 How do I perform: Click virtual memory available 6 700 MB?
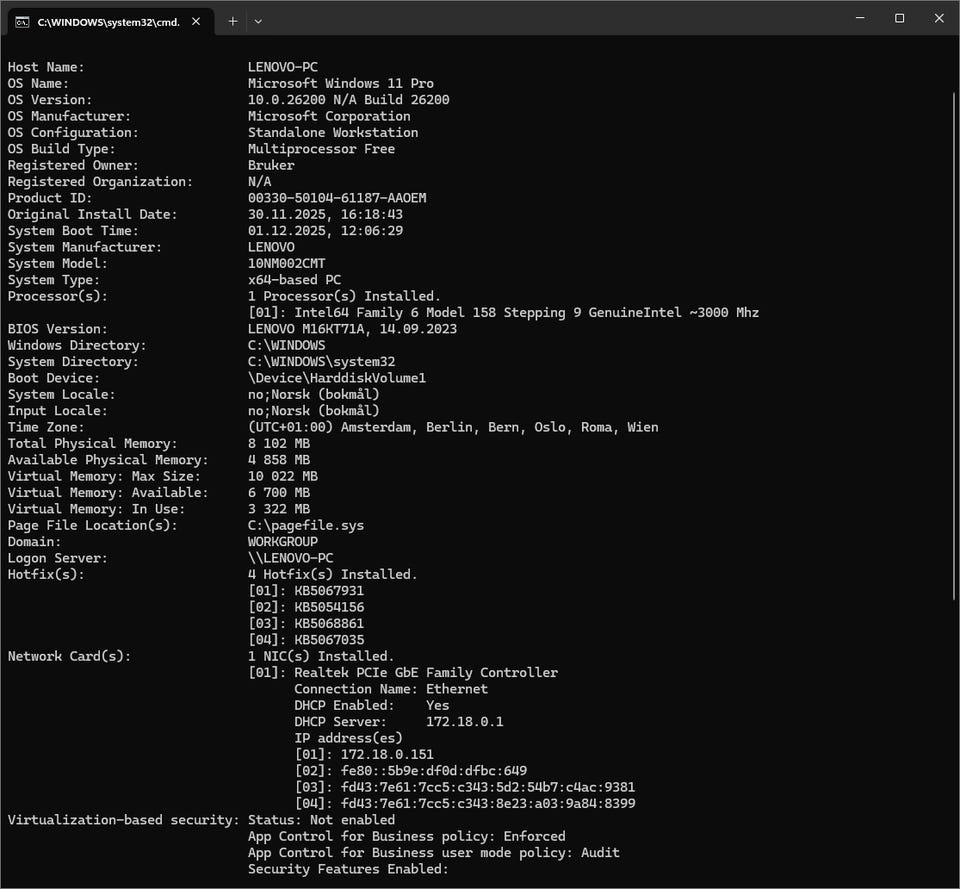point(279,493)
